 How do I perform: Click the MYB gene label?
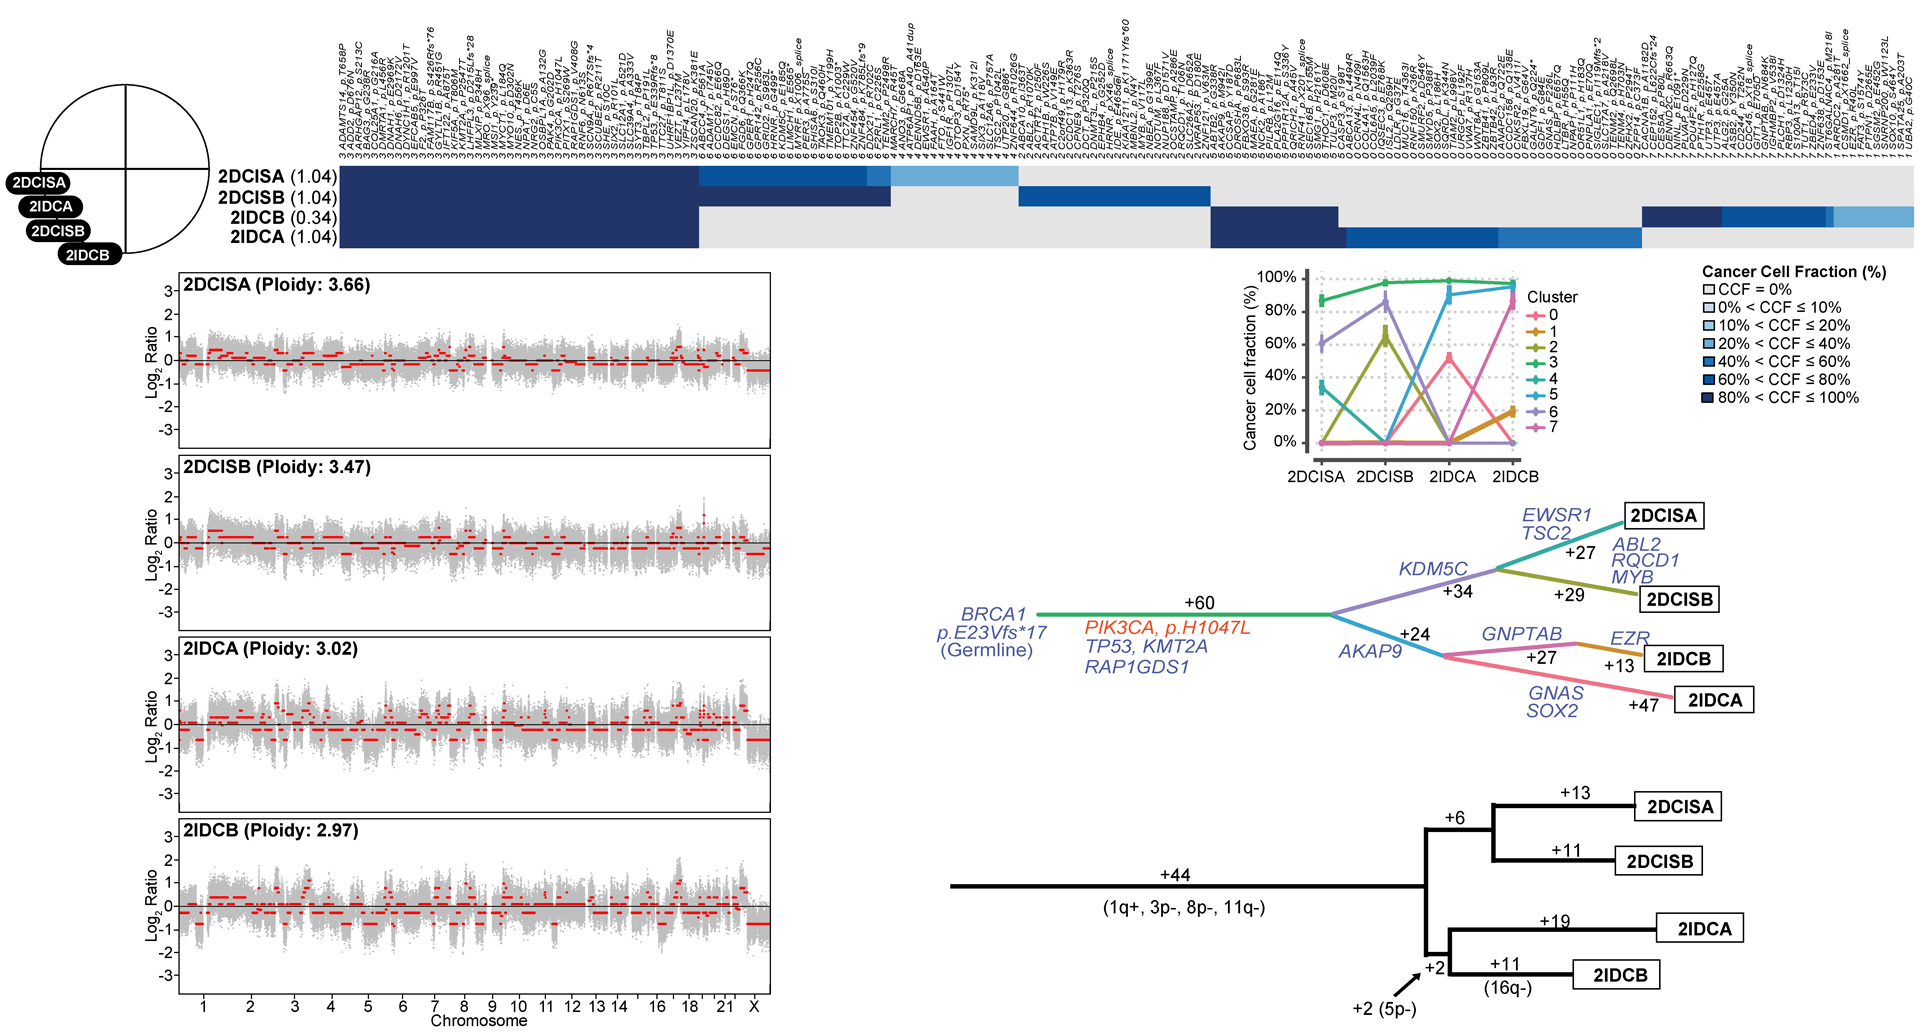point(1632,577)
